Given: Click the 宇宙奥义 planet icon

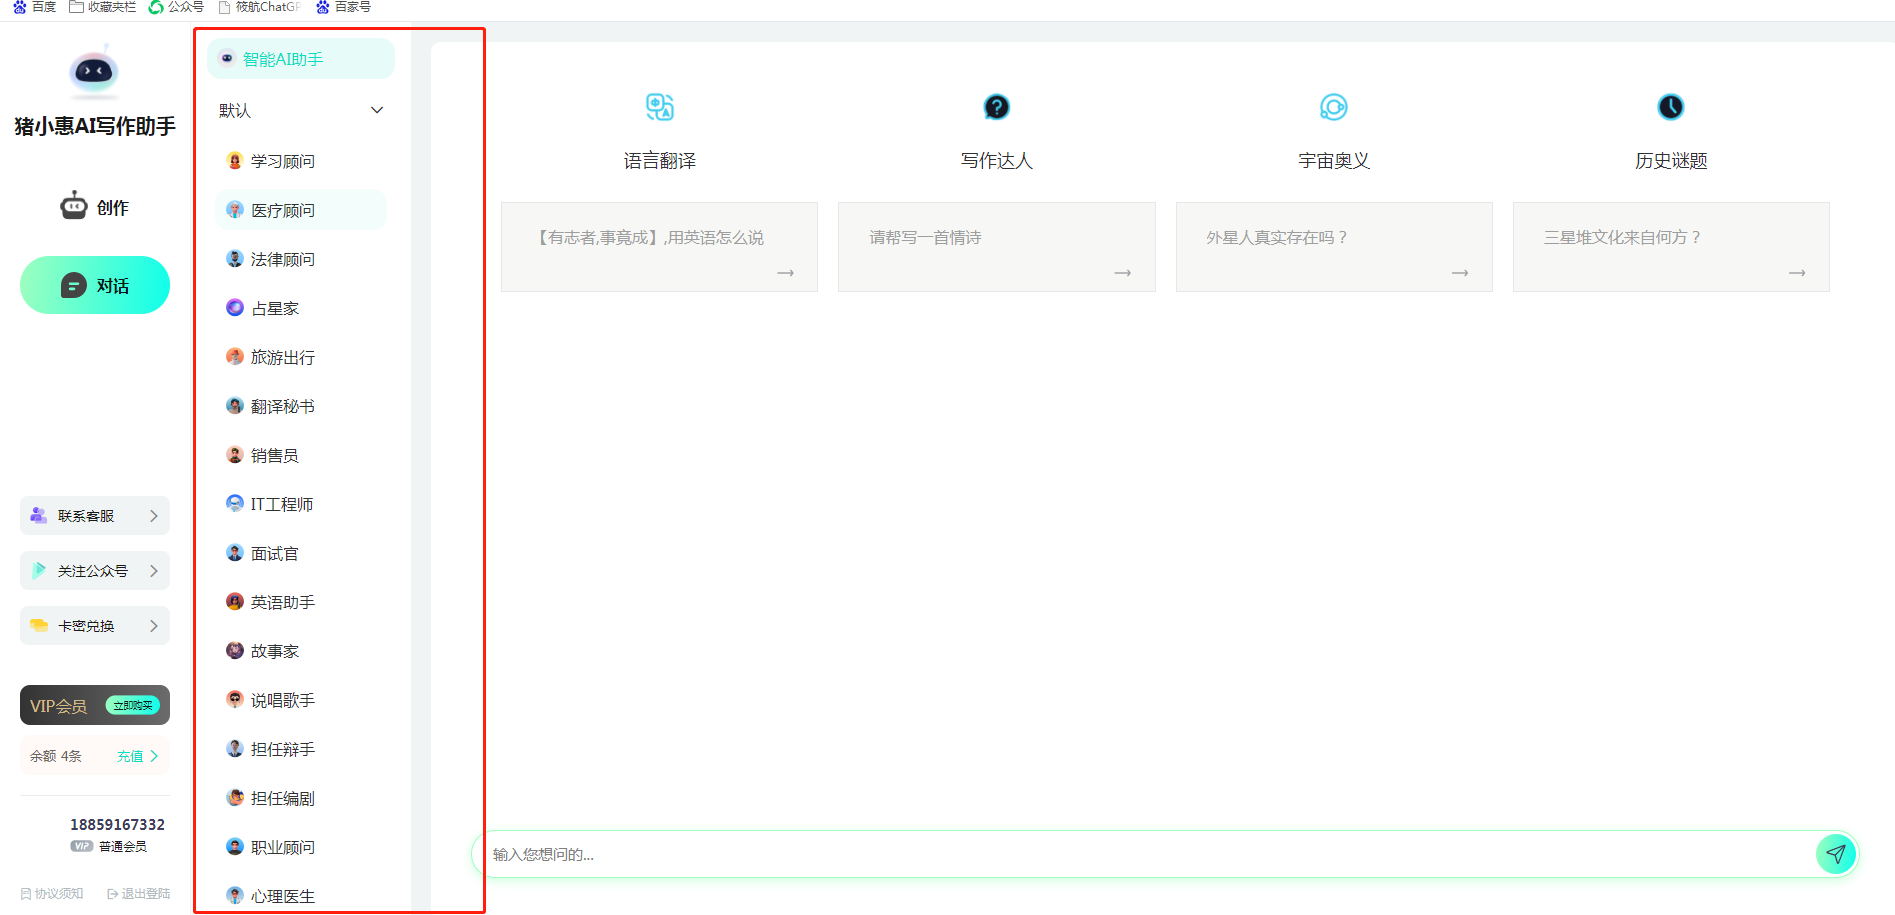Looking at the screenshot, I should [1333, 107].
